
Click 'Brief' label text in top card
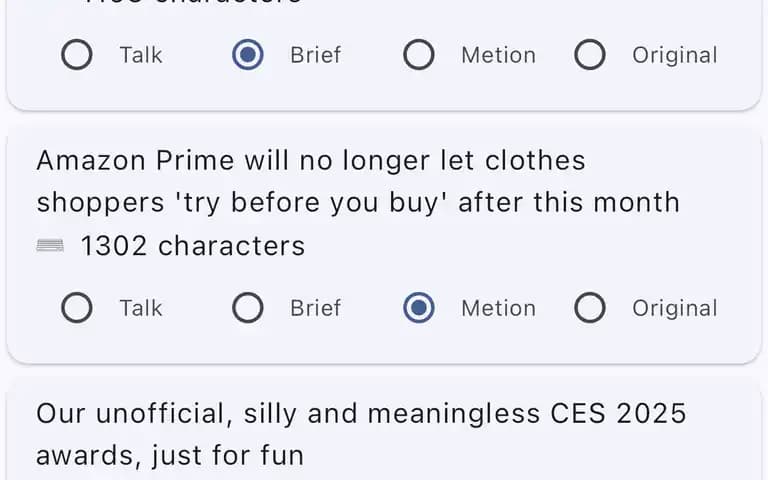[315, 55]
